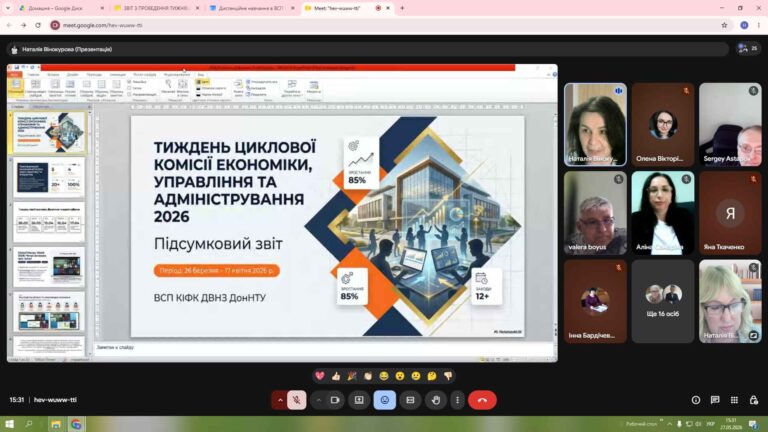Open a new browser tab plus button
The image size is (768, 432).
(x=402, y=8)
